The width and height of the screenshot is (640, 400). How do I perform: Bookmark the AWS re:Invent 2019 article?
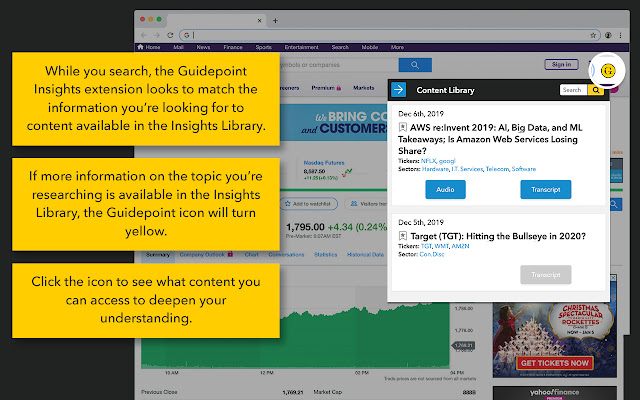pos(402,127)
